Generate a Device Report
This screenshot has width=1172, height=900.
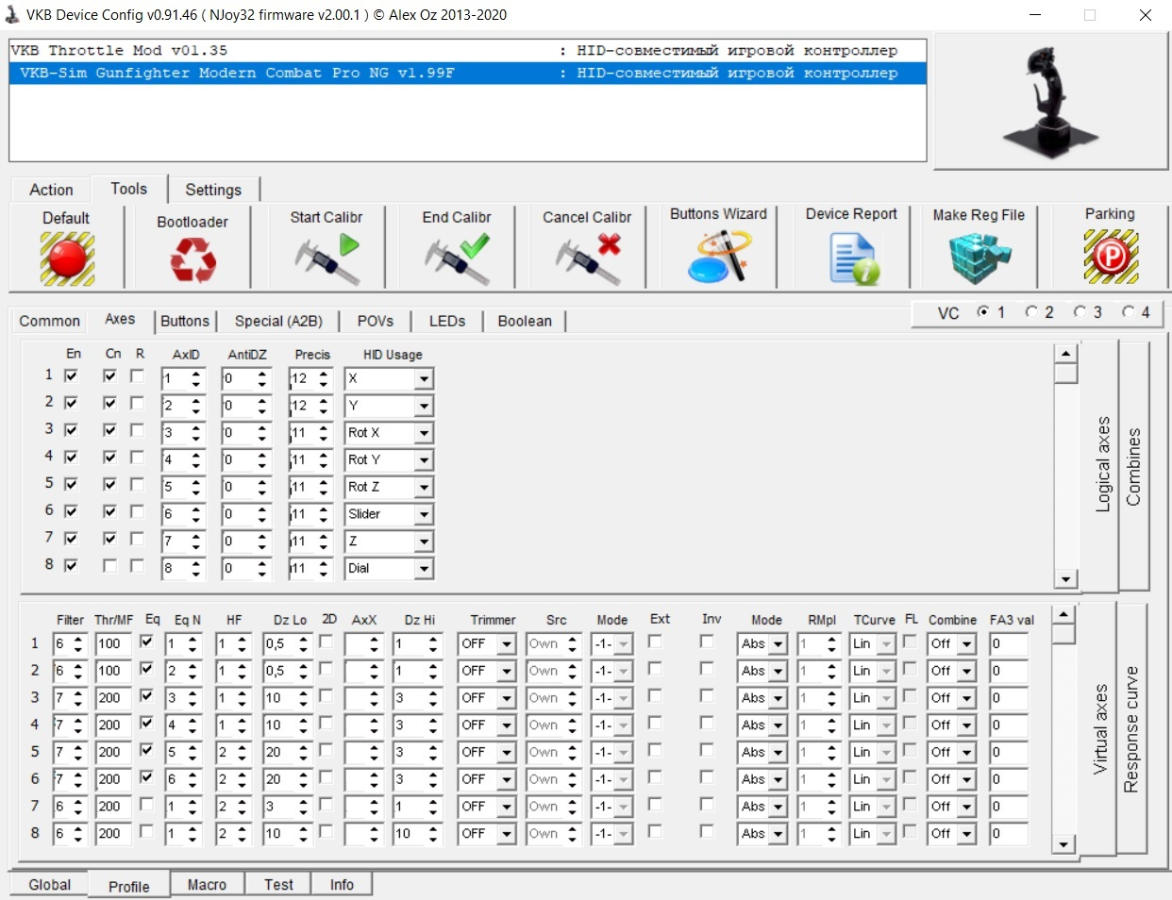[x=851, y=258]
